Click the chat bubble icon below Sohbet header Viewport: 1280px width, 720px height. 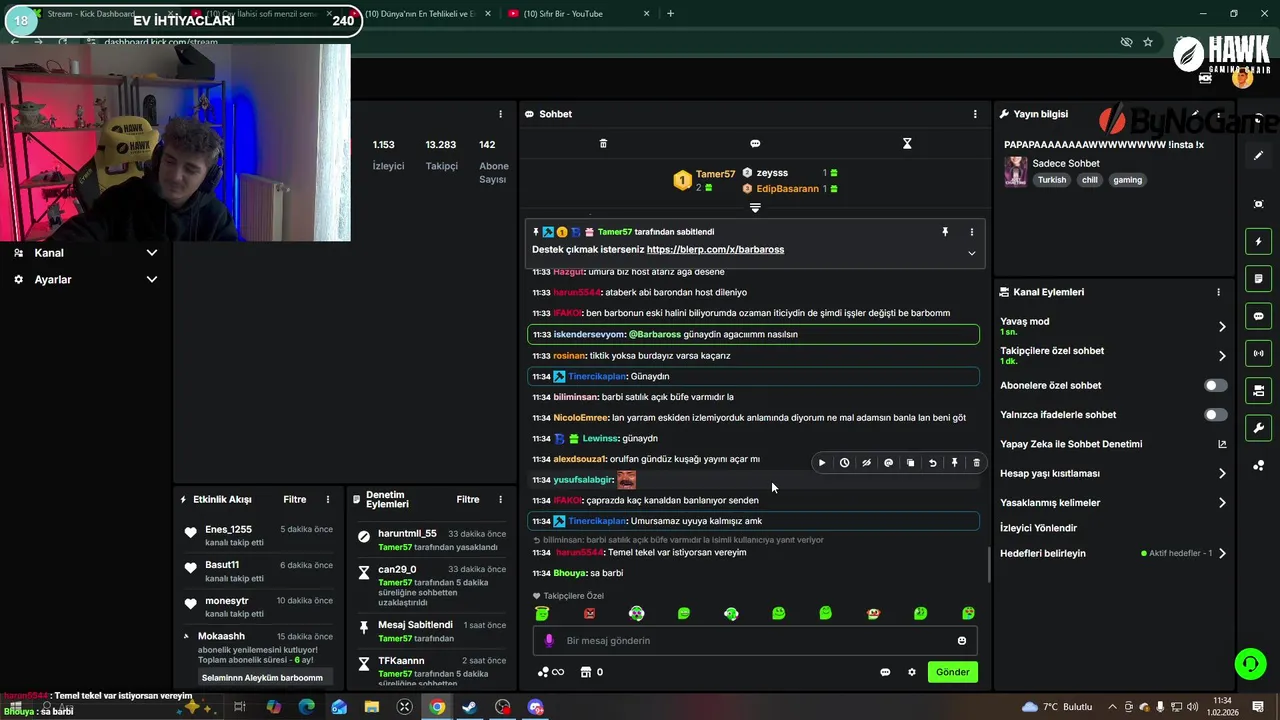tap(755, 144)
